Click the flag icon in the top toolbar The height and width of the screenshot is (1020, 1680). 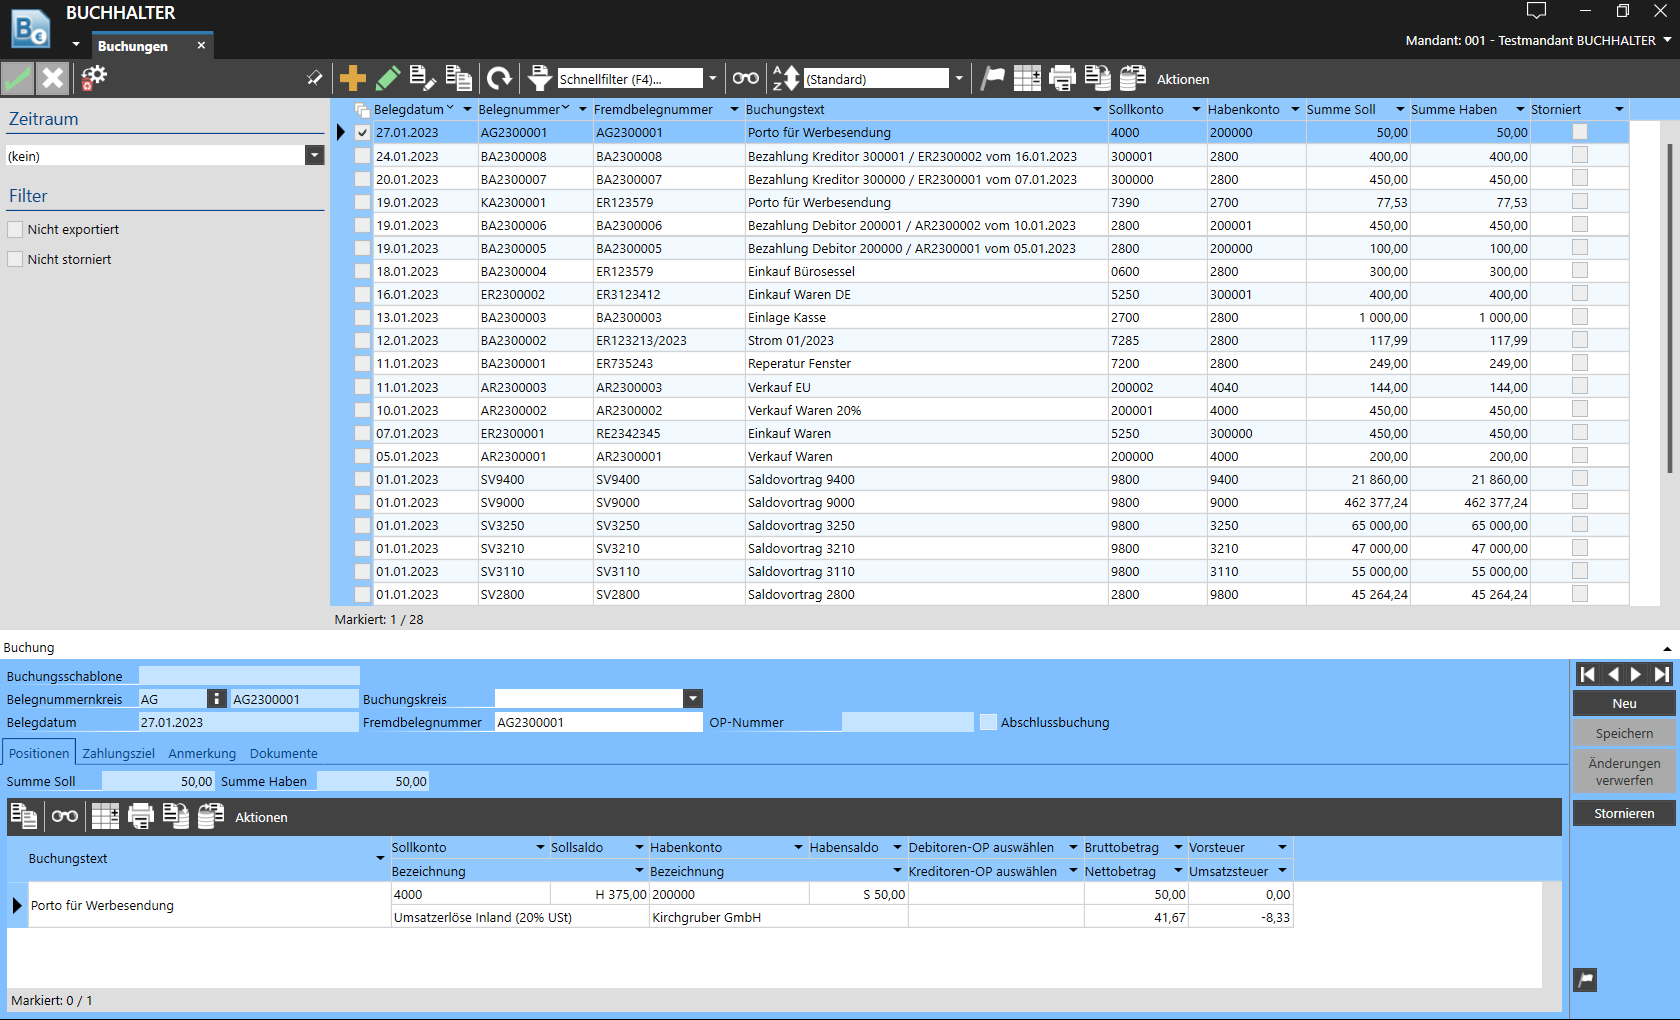(992, 78)
